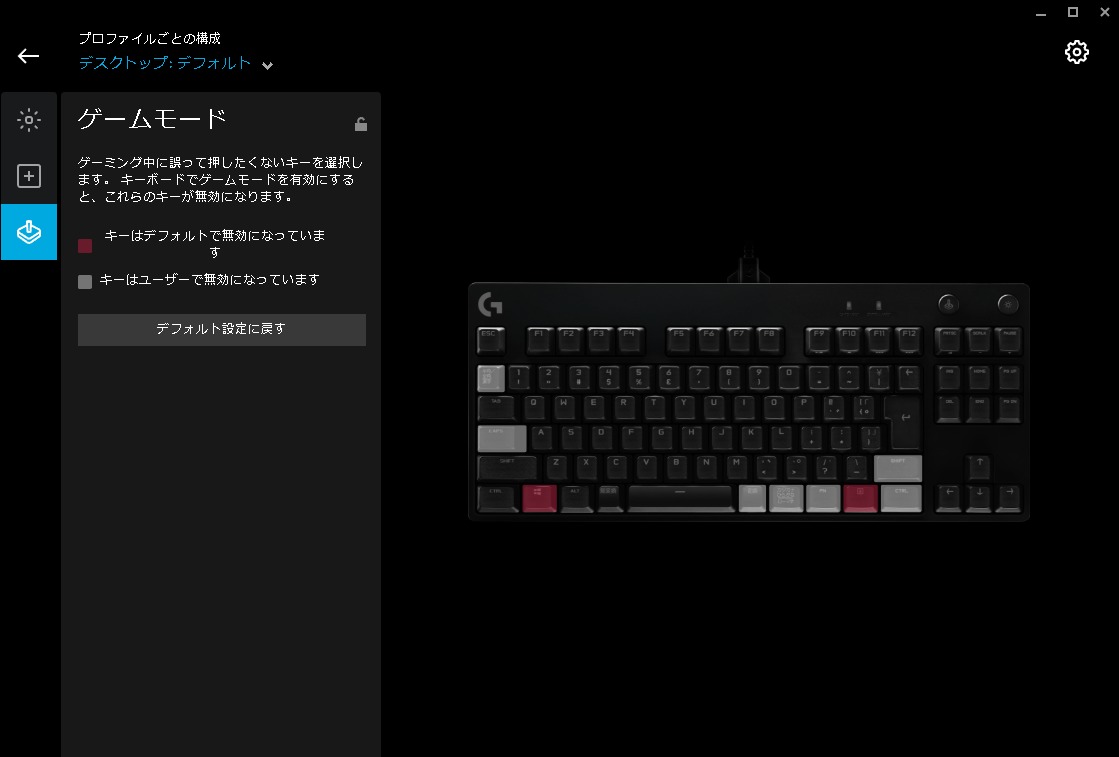Open the デスクトップ: デフォルト profile selector
The width and height of the screenshot is (1119, 757).
point(165,63)
